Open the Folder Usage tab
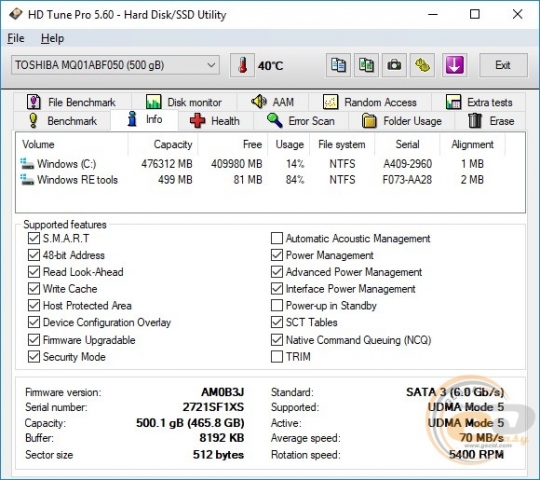 pos(402,121)
